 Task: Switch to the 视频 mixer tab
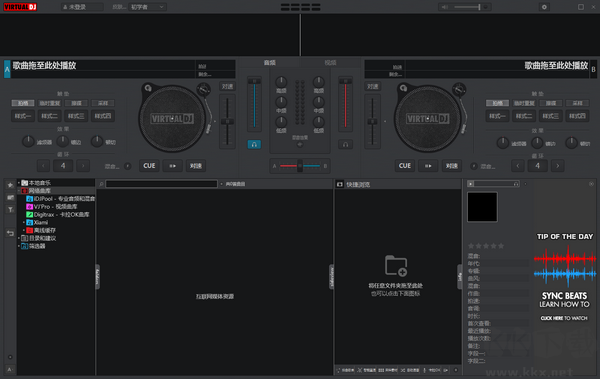(x=330, y=62)
